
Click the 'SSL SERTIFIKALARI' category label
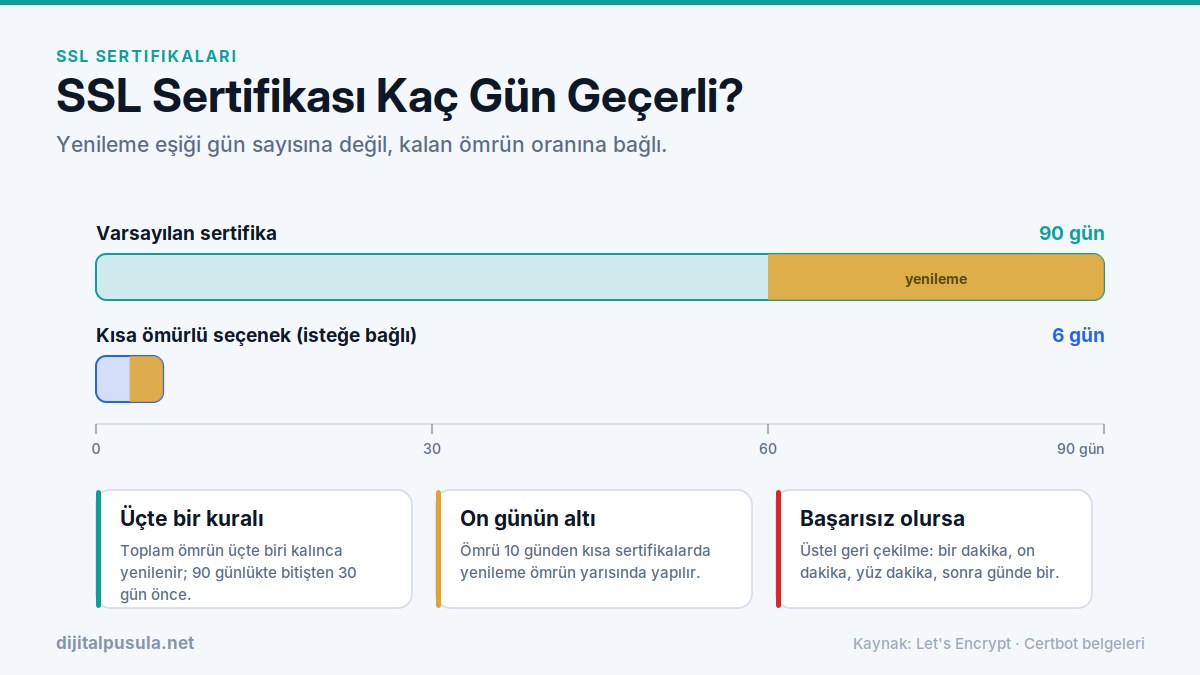coord(146,57)
